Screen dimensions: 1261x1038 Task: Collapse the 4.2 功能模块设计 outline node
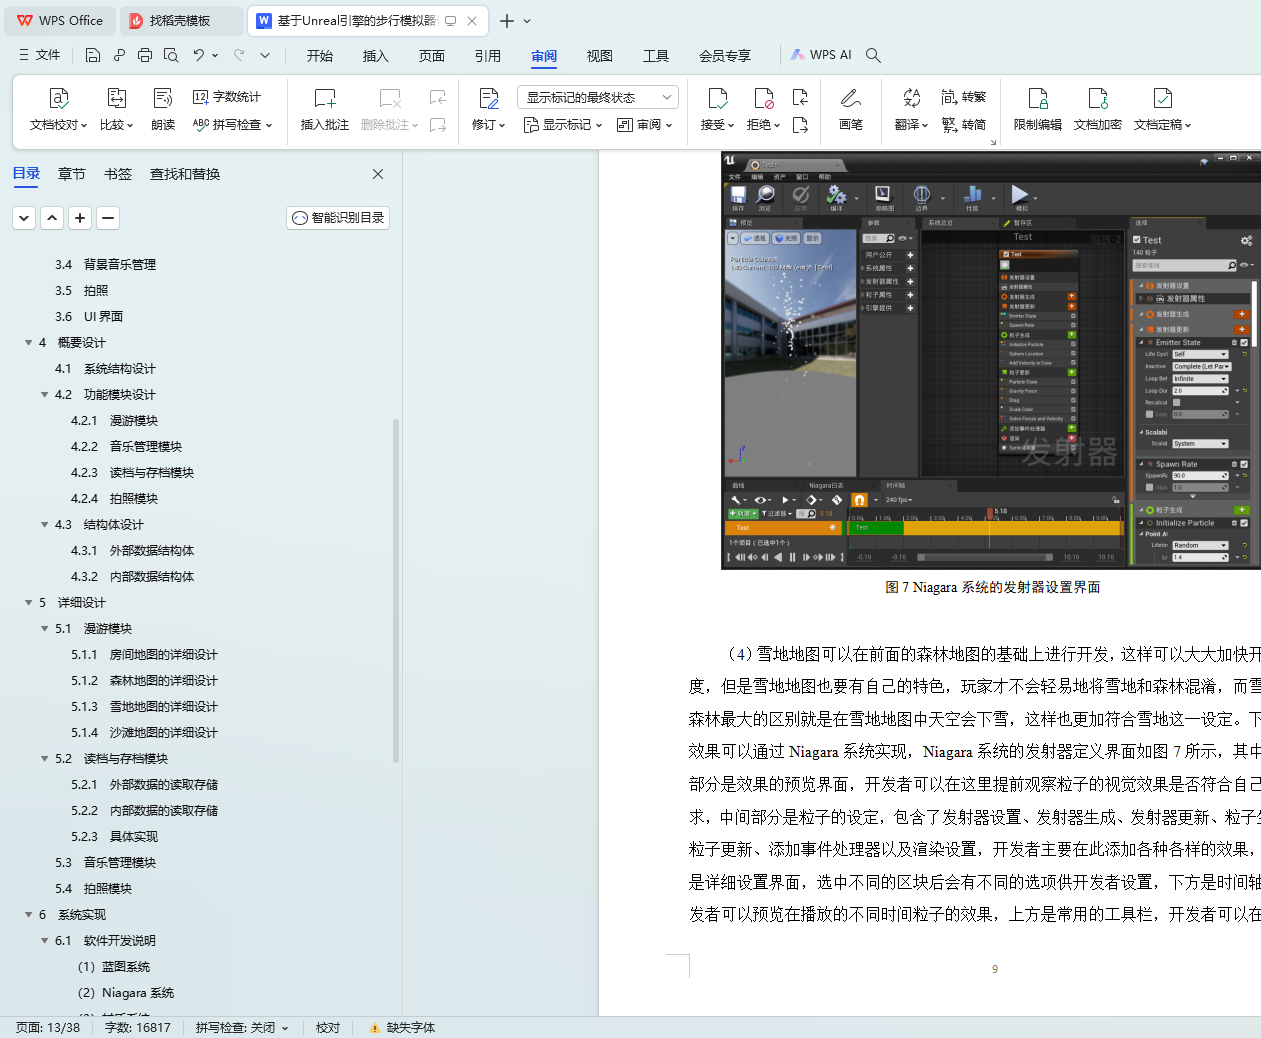point(45,395)
